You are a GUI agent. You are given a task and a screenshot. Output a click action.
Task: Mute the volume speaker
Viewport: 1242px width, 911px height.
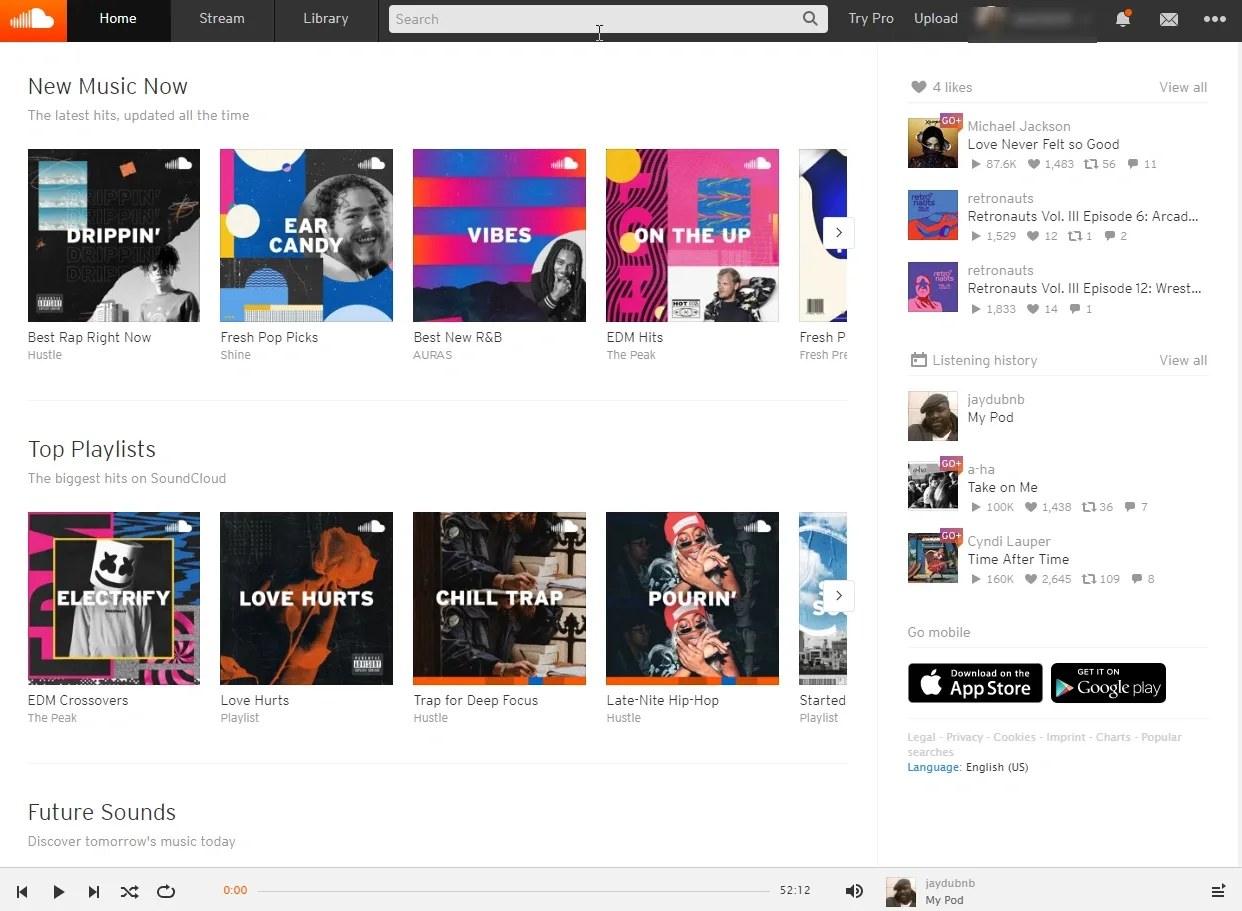[x=854, y=891]
